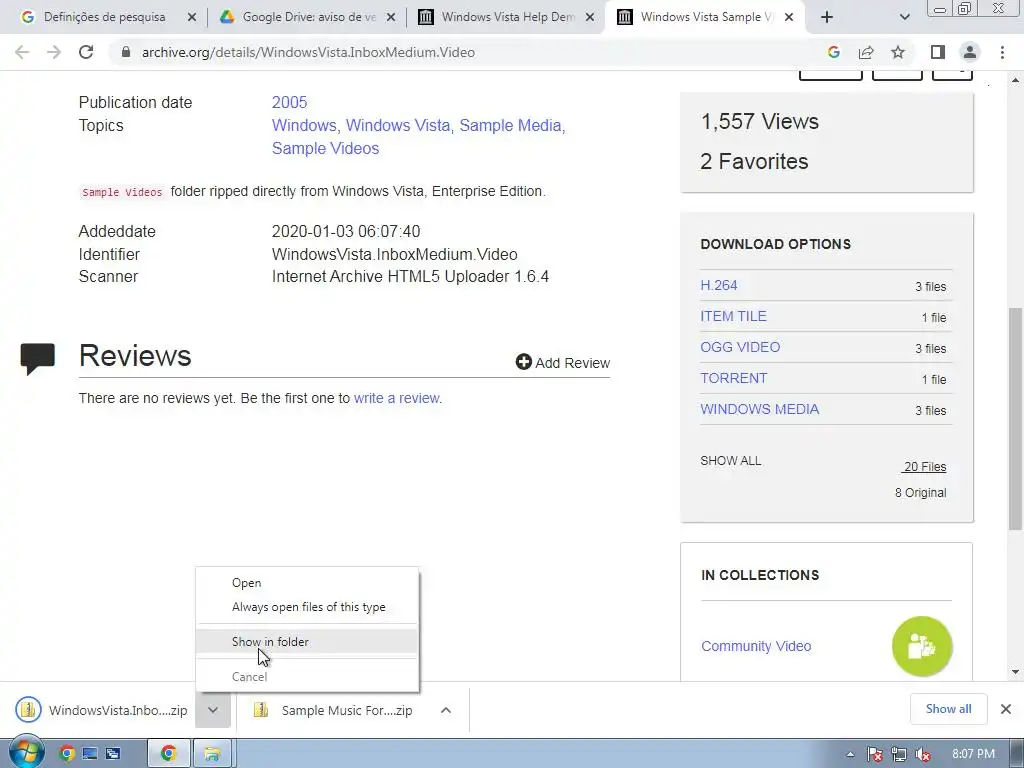Open H.264 download option
1024x768 pixels.
pyautogui.click(x=718, y=285)
